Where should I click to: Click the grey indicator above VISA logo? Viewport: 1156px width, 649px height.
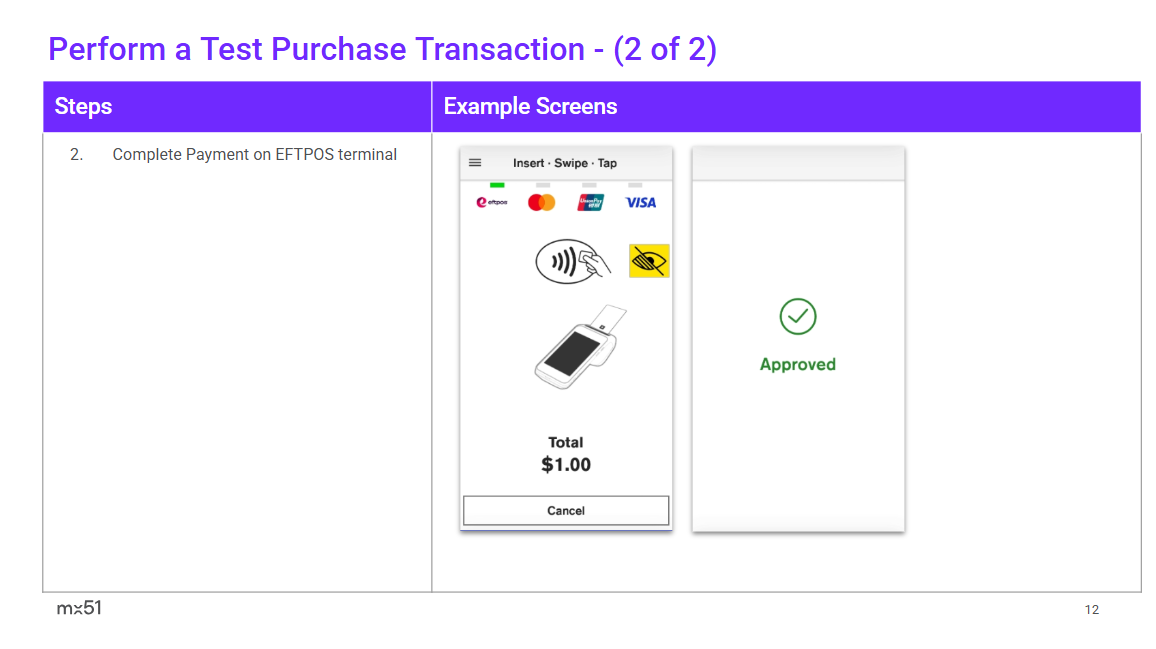point(635,185)
